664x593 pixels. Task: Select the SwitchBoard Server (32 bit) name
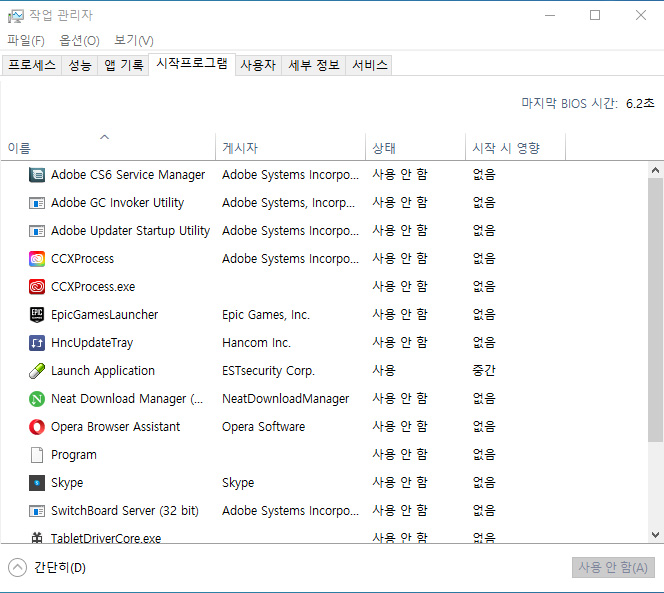[124, 511]
